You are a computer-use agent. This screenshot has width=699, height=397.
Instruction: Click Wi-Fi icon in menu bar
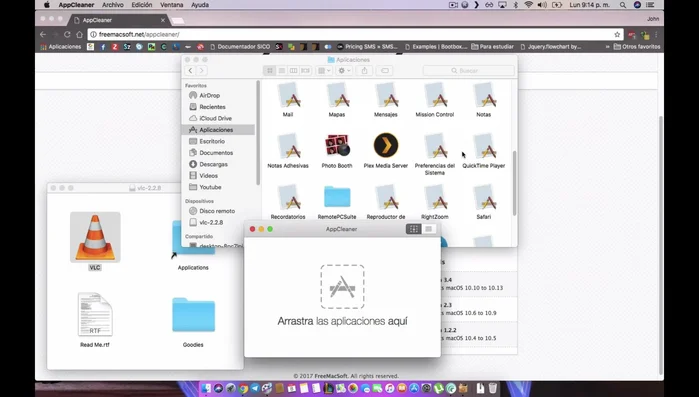coord(529,5)
